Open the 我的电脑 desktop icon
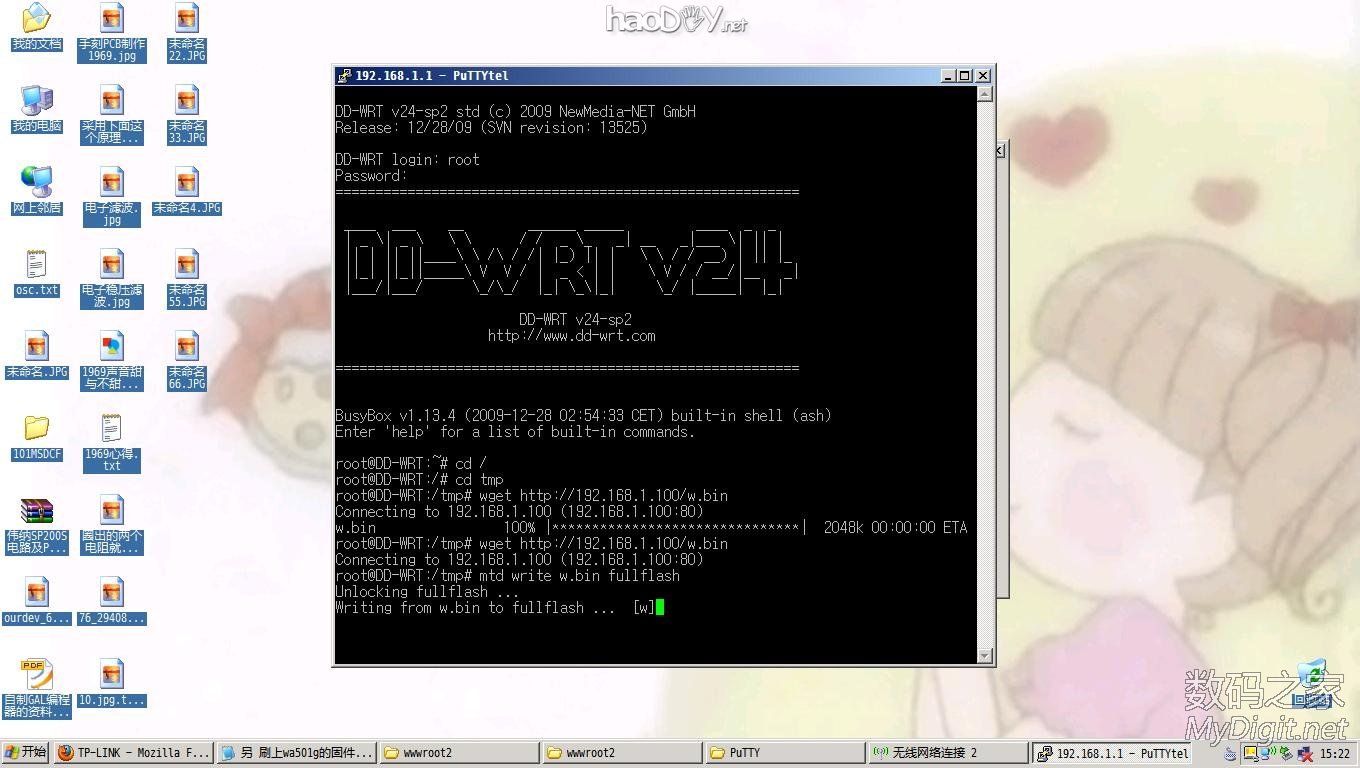1360x768 pixels. [x=36, y=102]
